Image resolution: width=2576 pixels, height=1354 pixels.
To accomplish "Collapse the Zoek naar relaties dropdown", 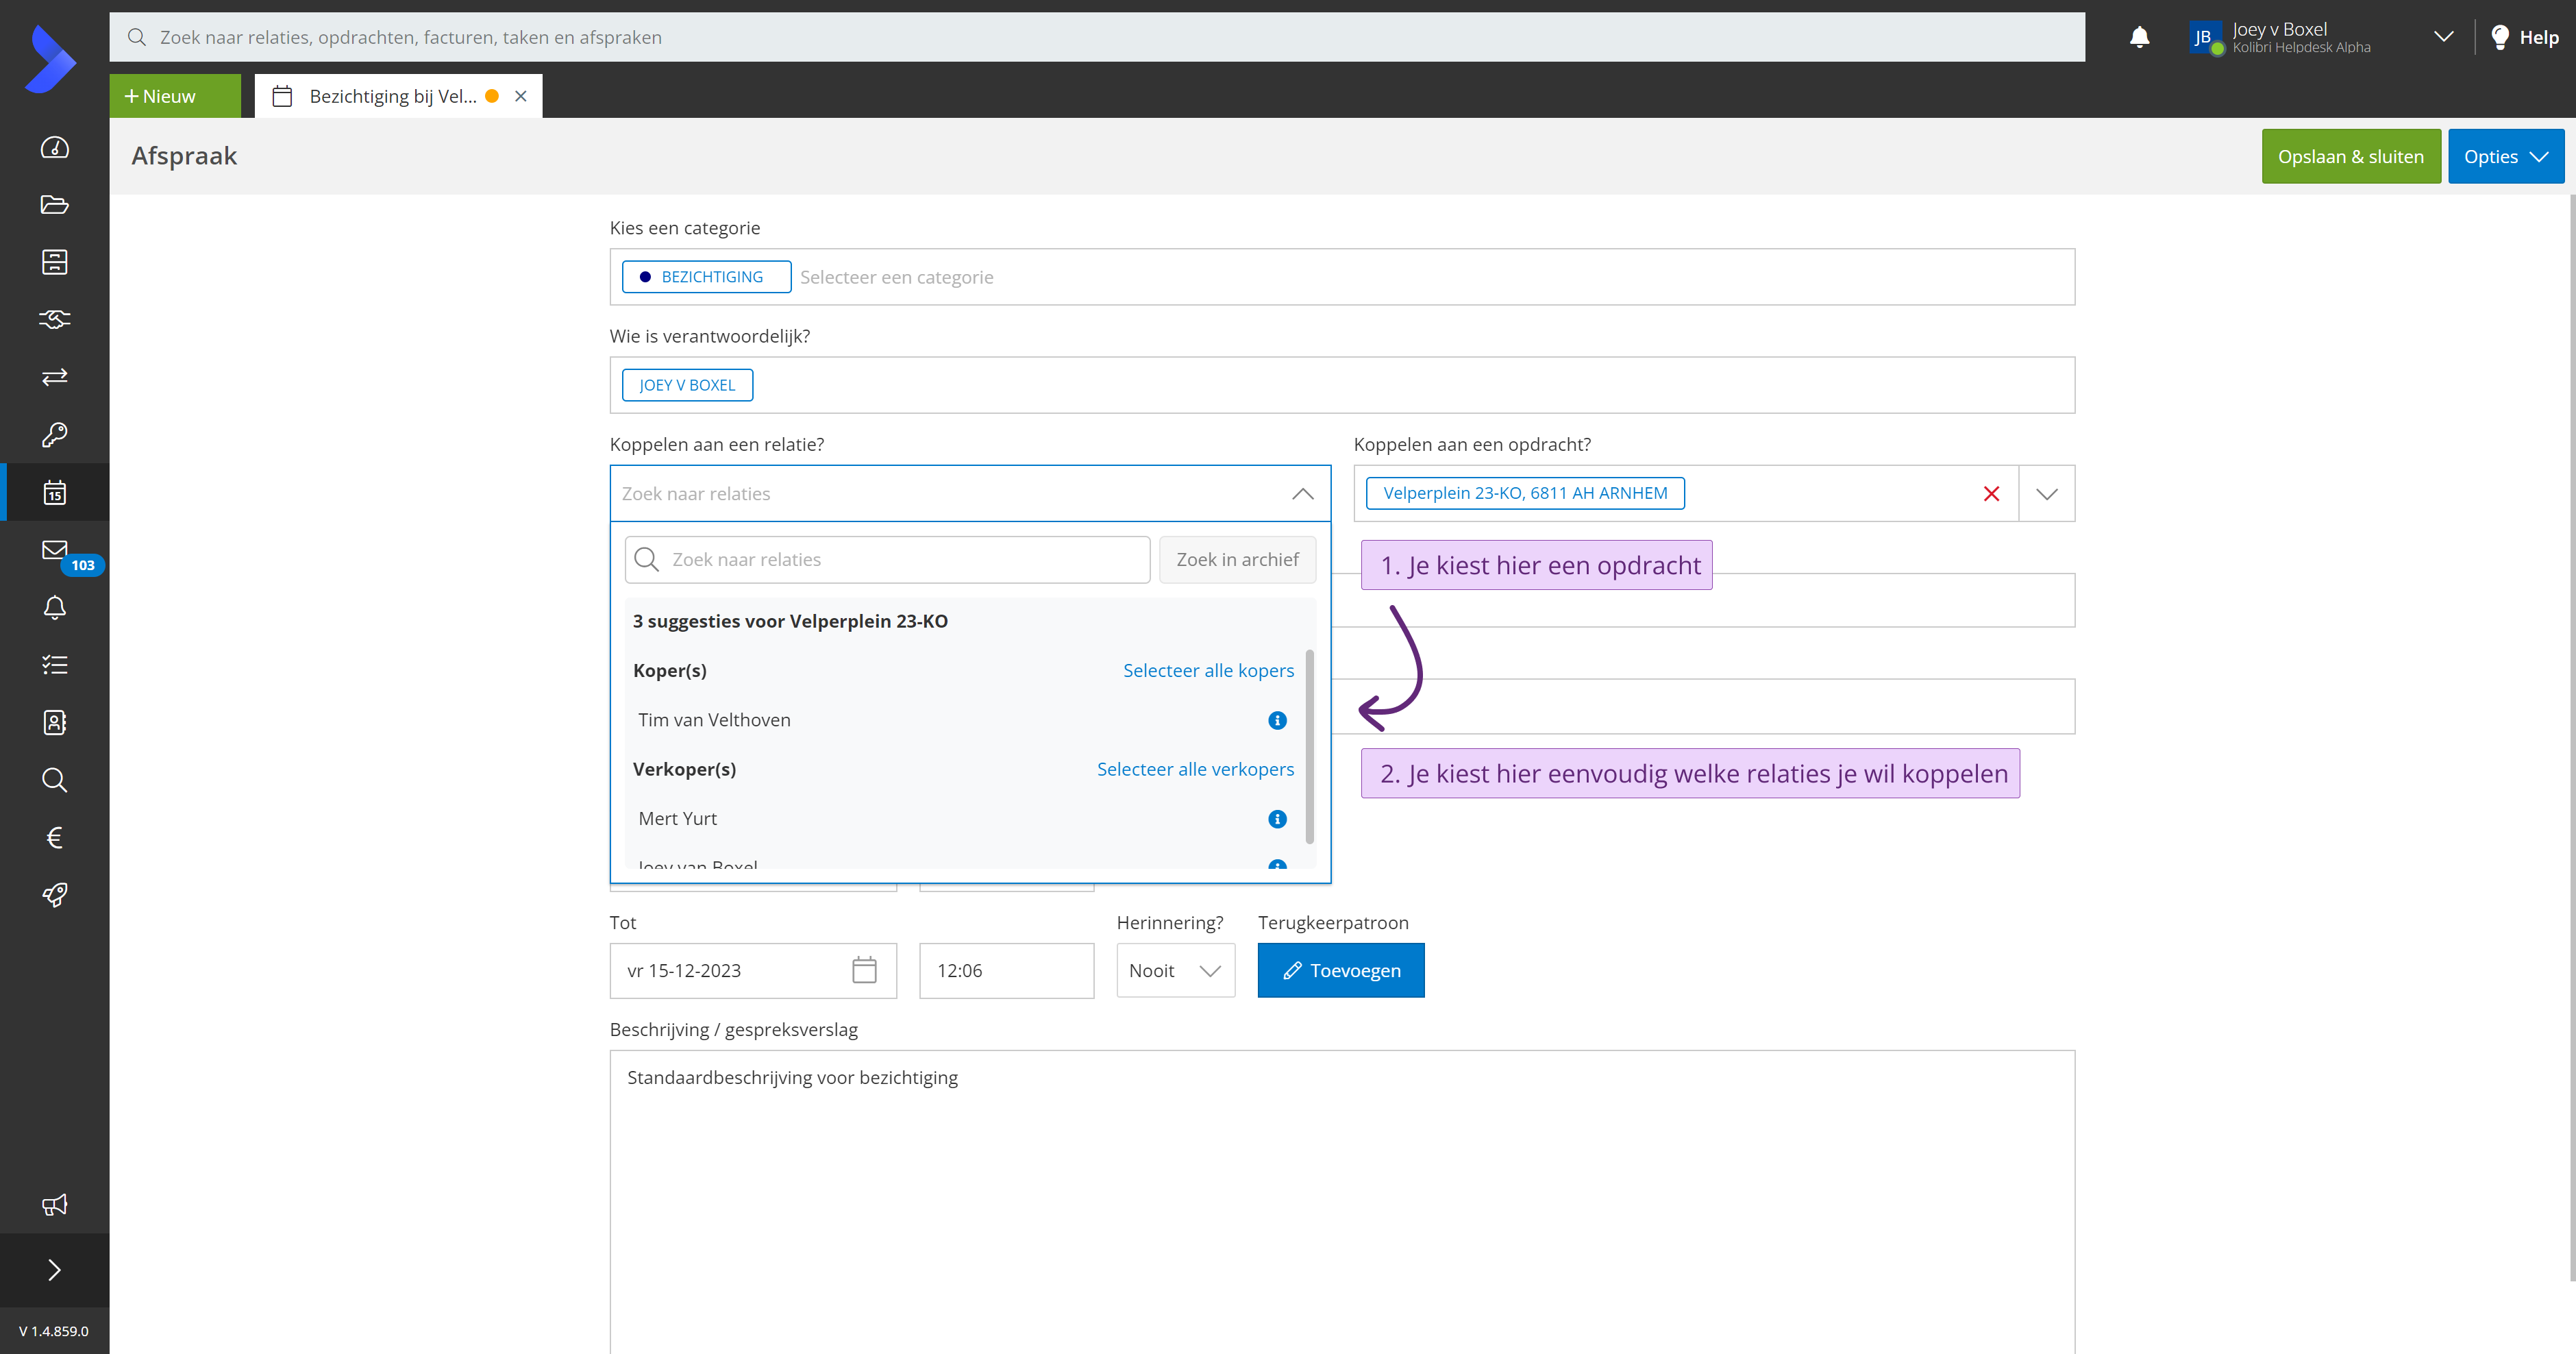I will [1302, 494].
